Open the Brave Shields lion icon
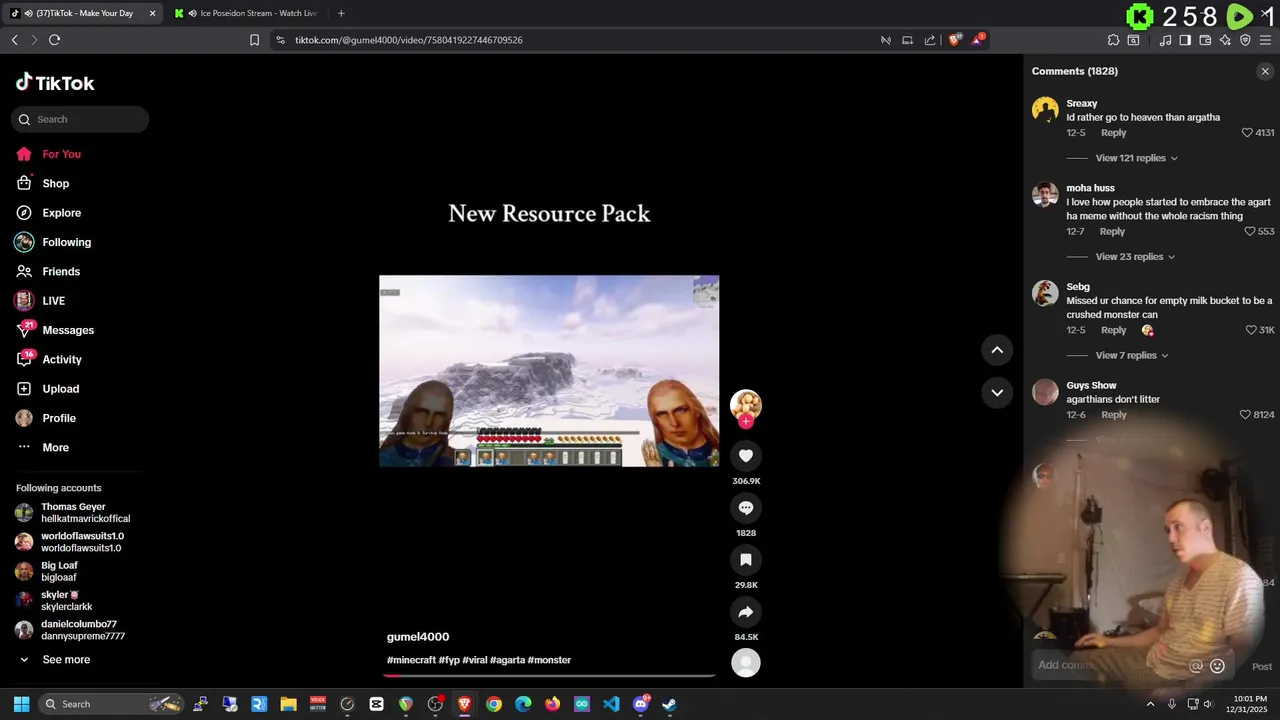1280x720 pixels. pyautogui.click(x=955, y=40)
